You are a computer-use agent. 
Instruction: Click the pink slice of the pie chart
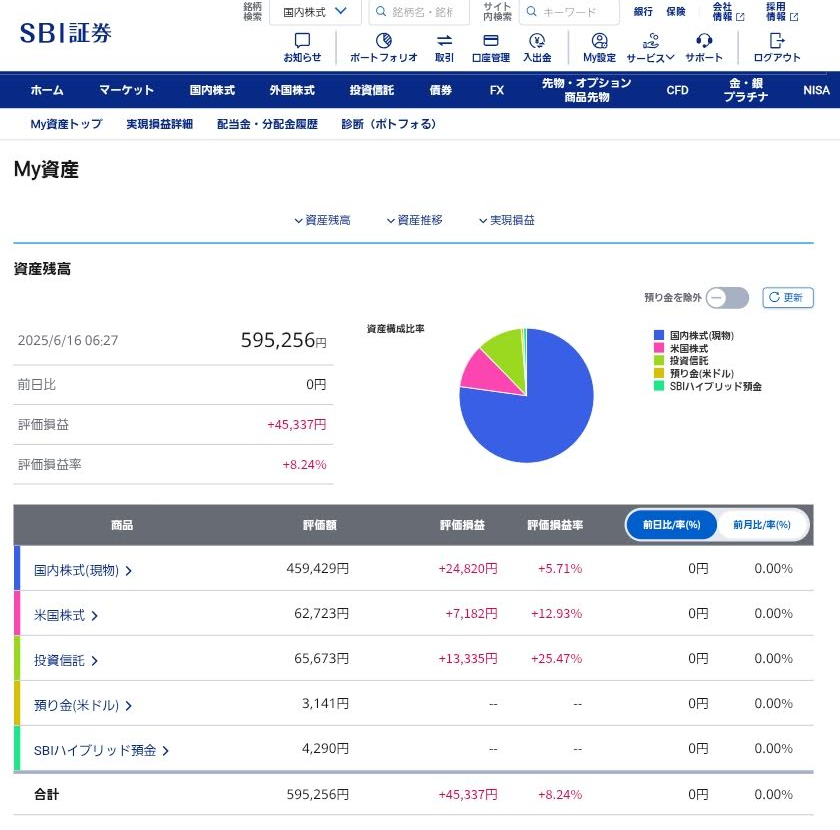coord(486,373)
